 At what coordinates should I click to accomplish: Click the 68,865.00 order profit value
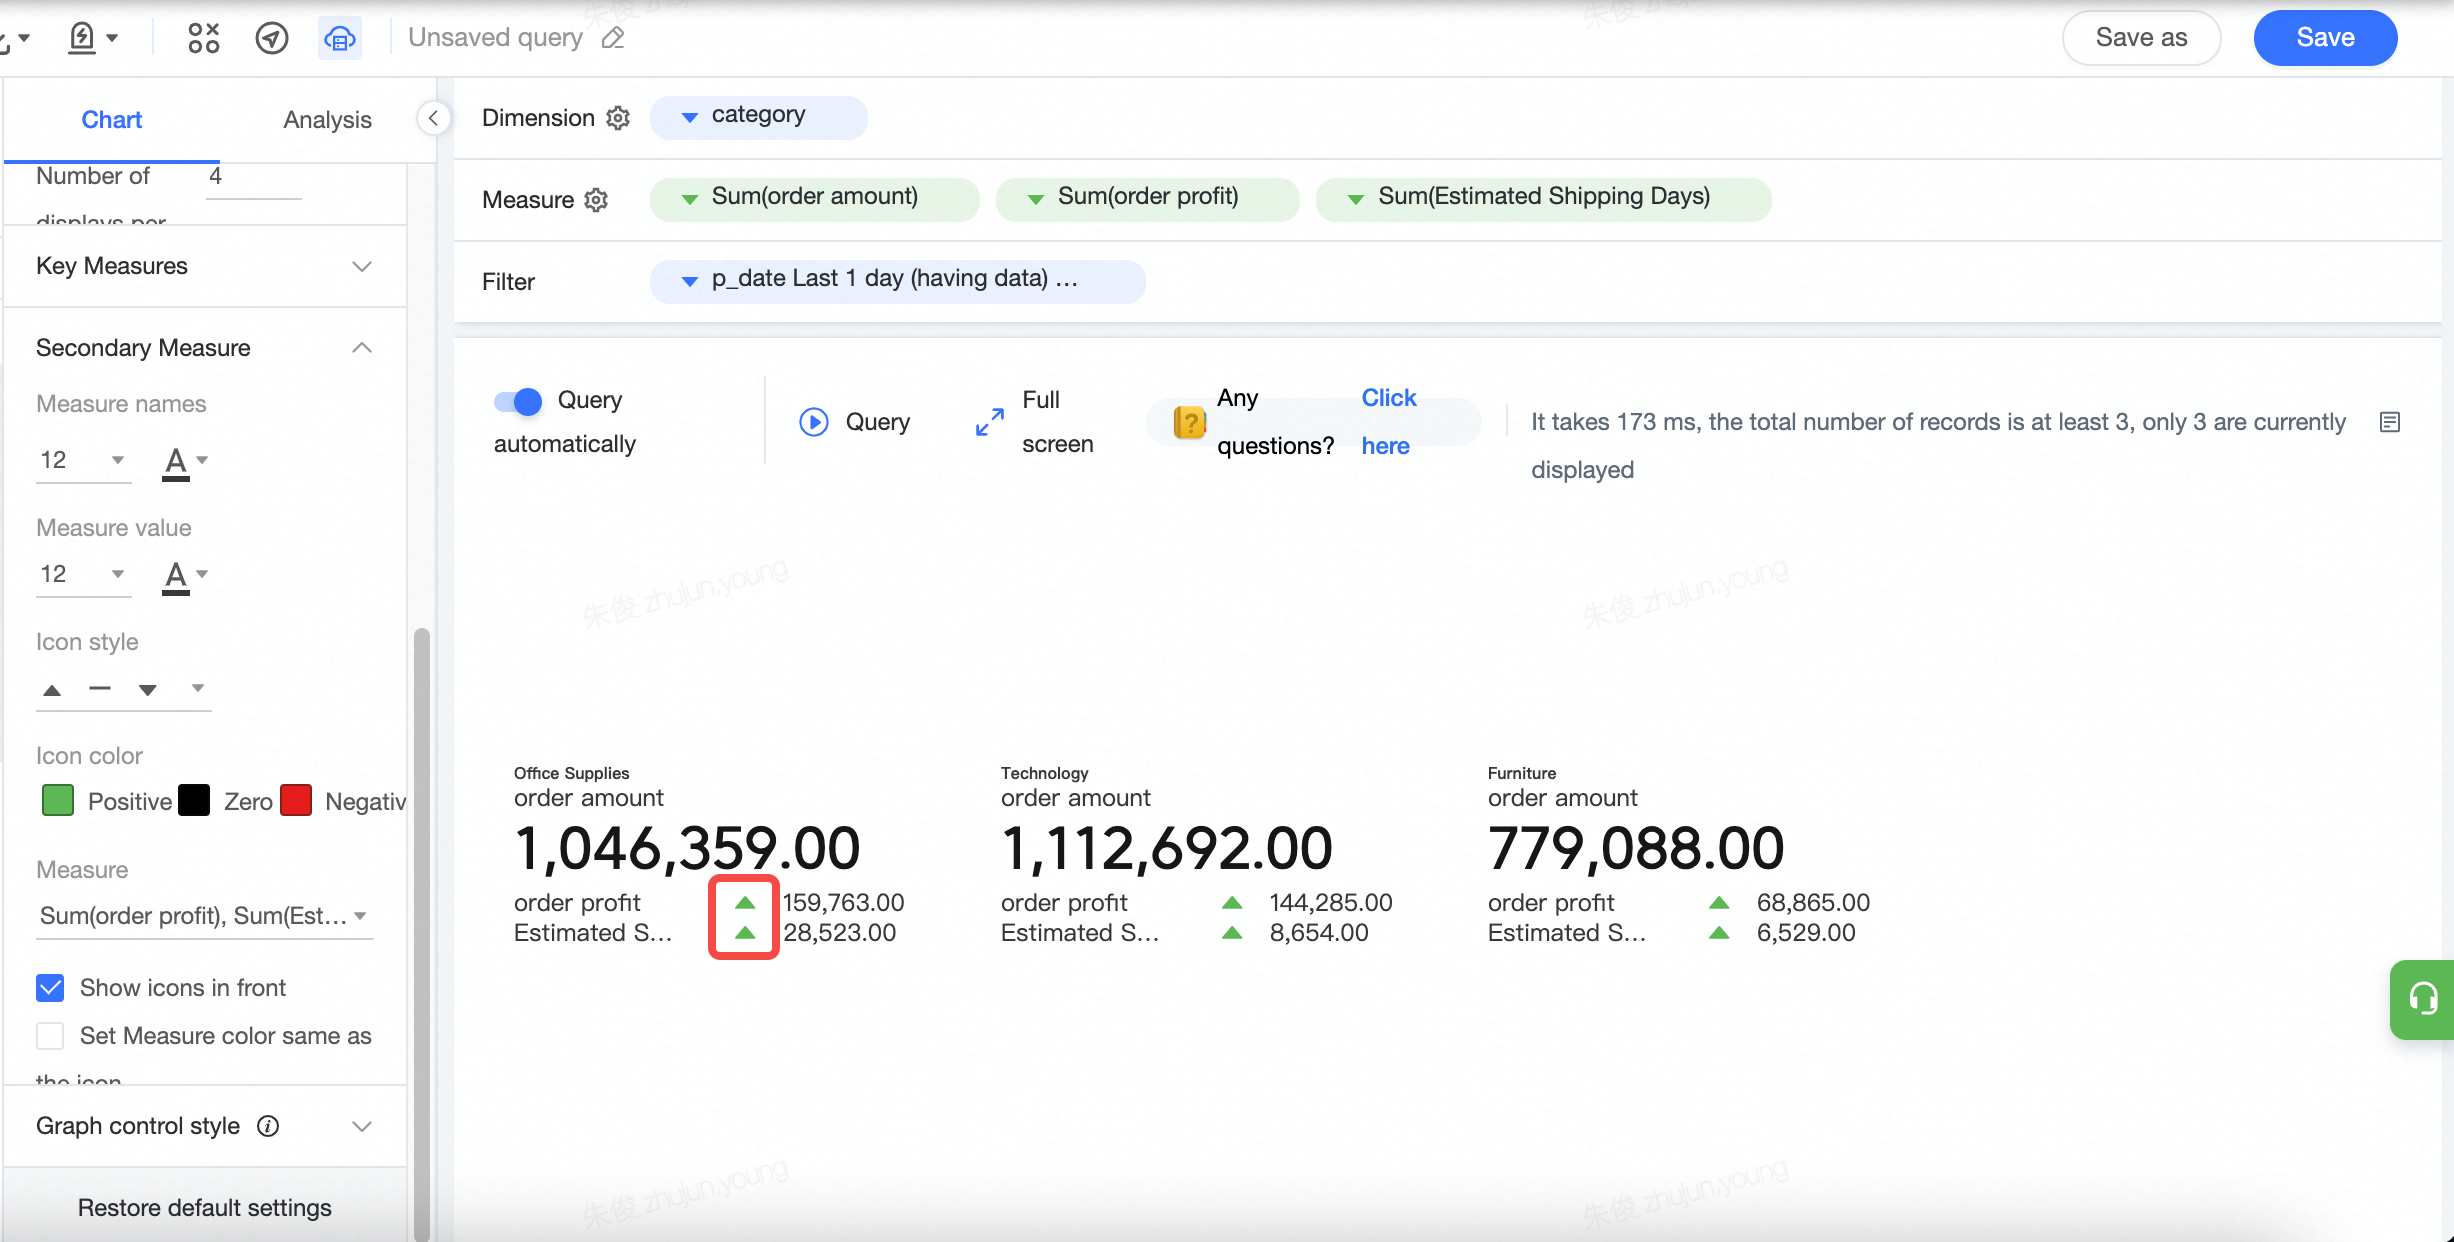pyautogui.click(x=1813, y=903)
